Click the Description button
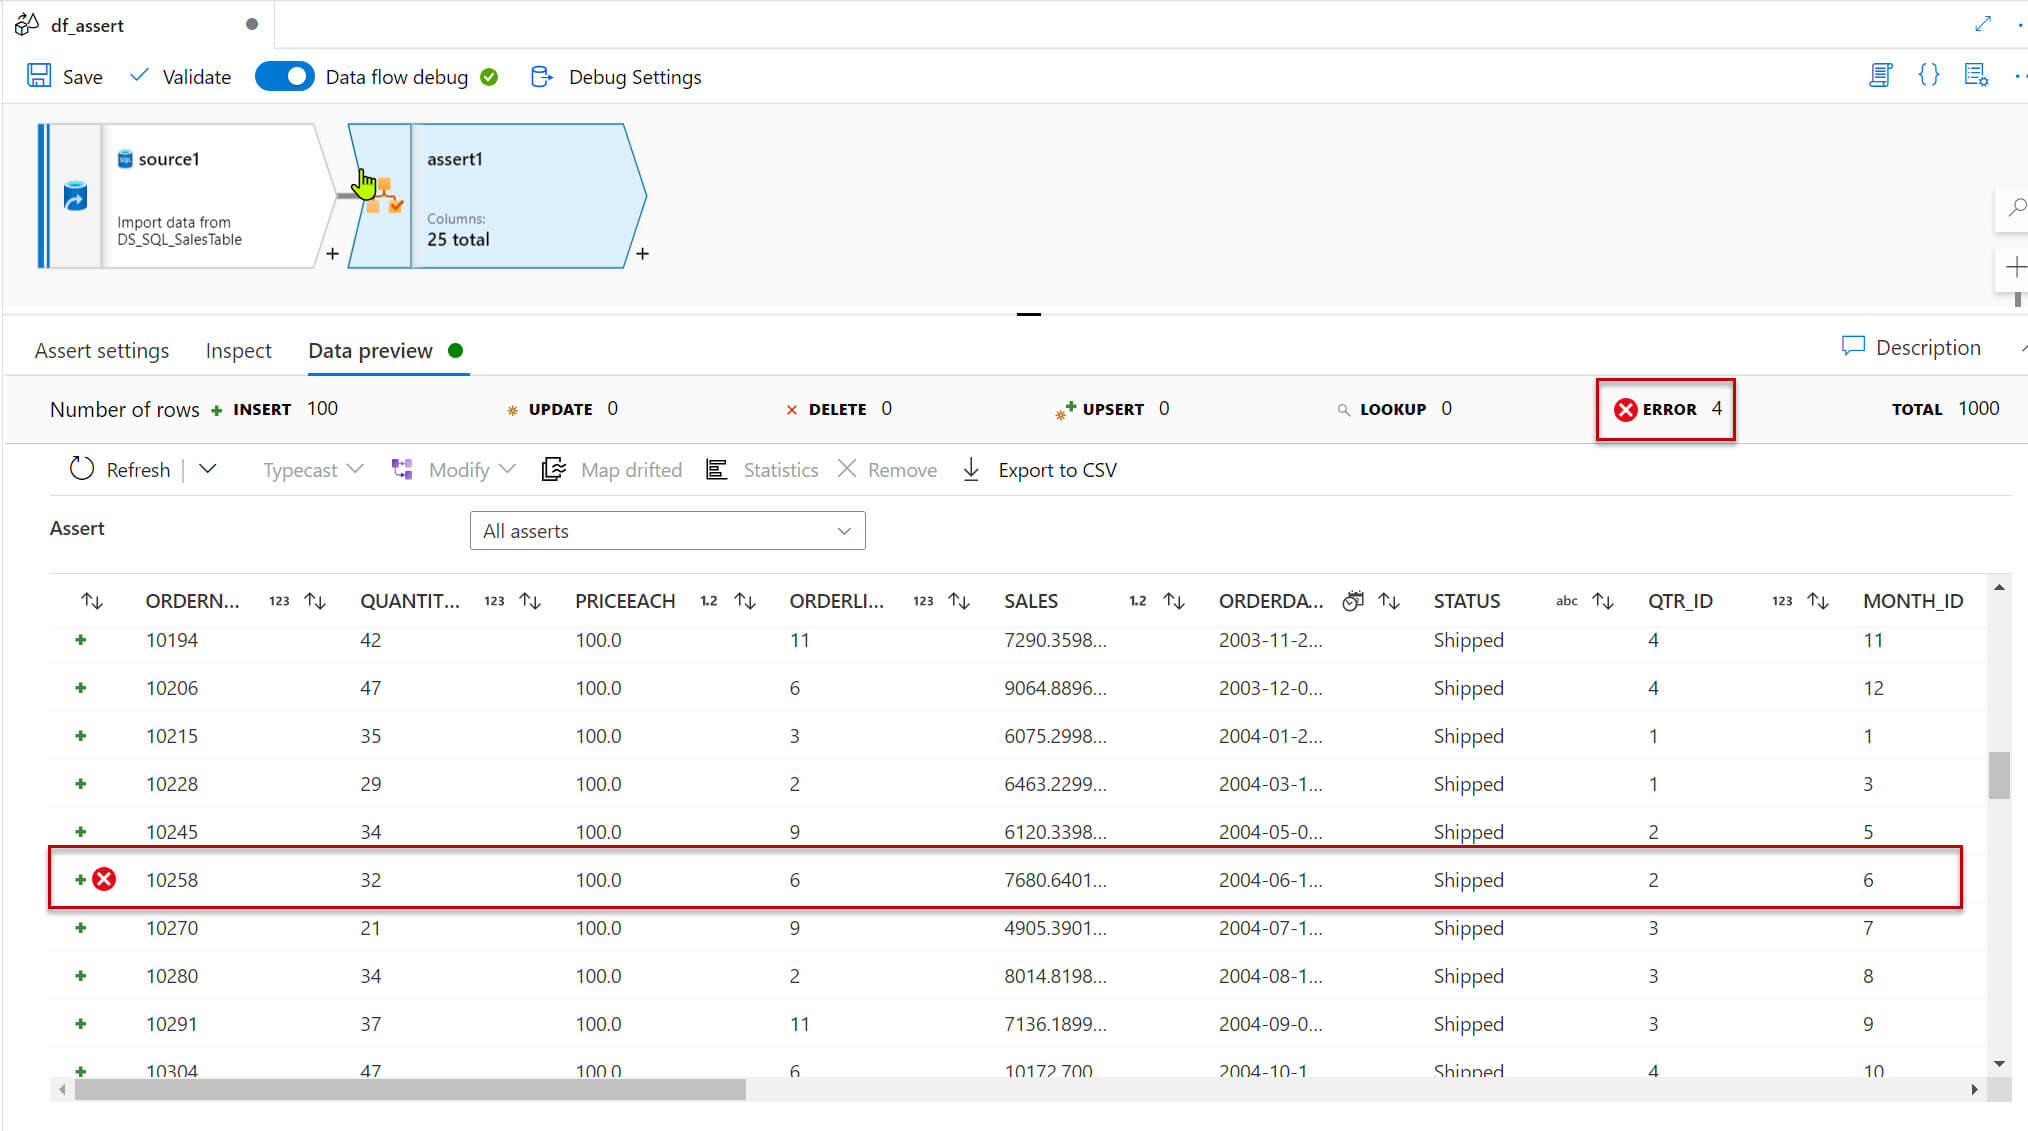Viewport: 2028px width, 1131px height. click(x=1910, y=347)
